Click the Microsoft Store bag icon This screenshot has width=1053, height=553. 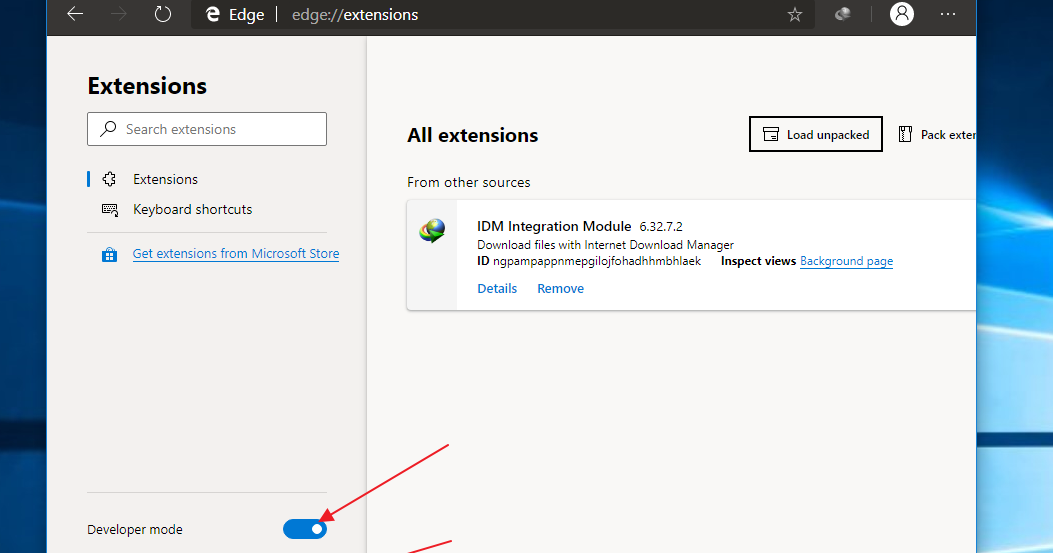click(109, 255)
